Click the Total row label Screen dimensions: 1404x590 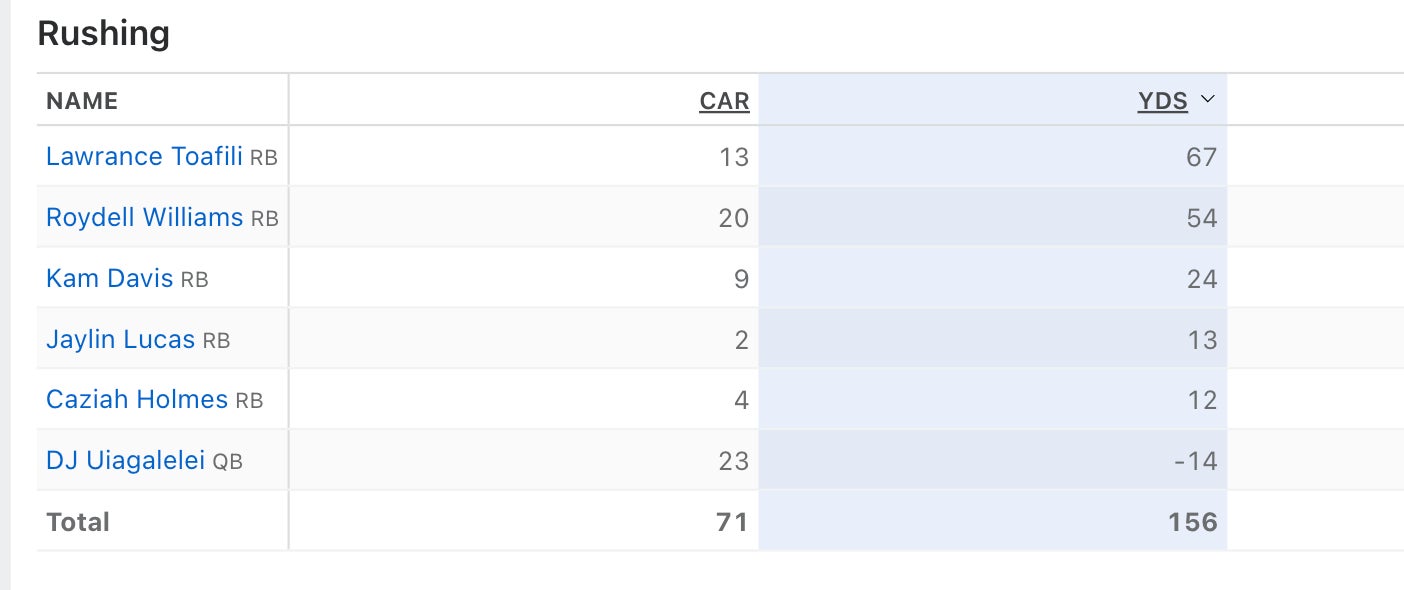(78, 522)
